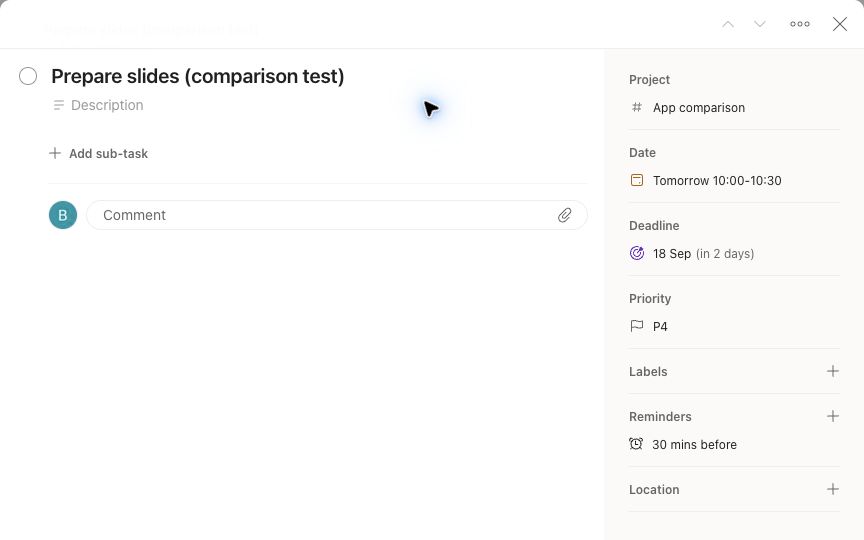Close the task detail view

point(840,24)
